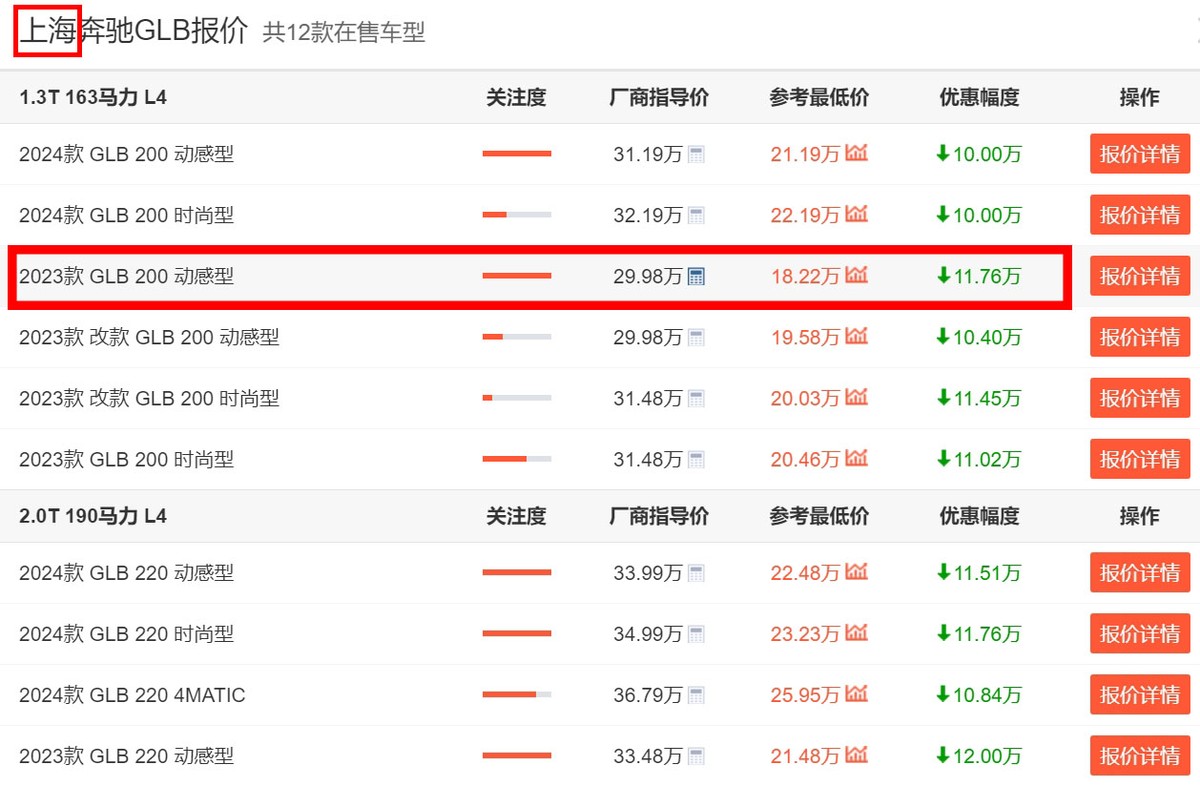1200x785 pixels.
Task: Open the 2023款 改款 GLB 200 时尚型 link
Action: (149, 398)
